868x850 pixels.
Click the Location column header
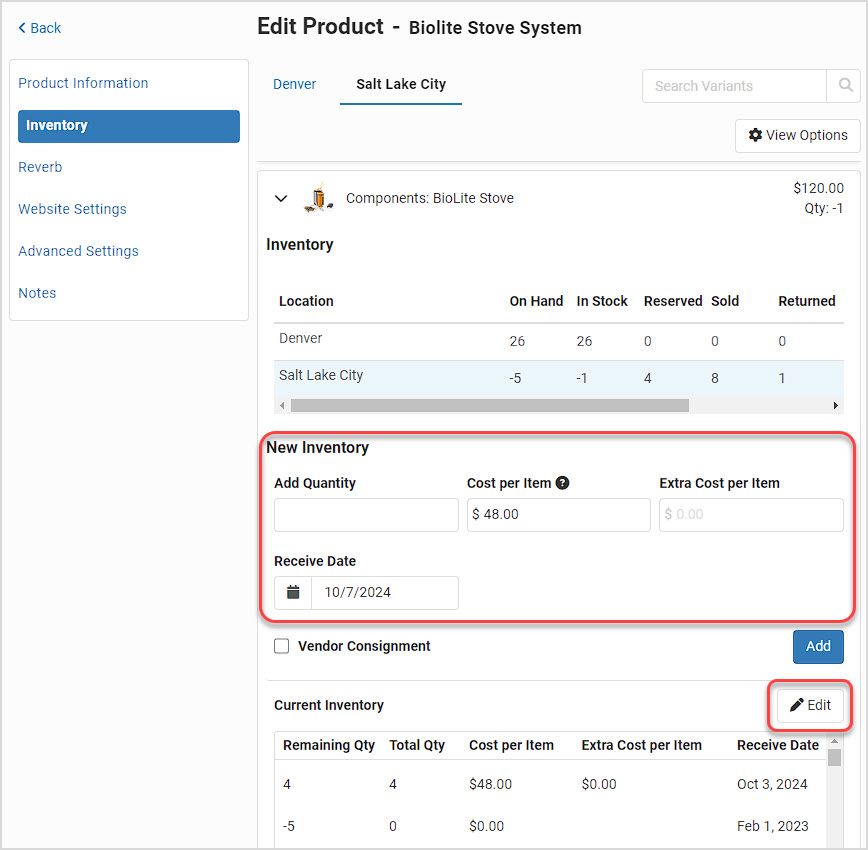(x=306, y=301)
